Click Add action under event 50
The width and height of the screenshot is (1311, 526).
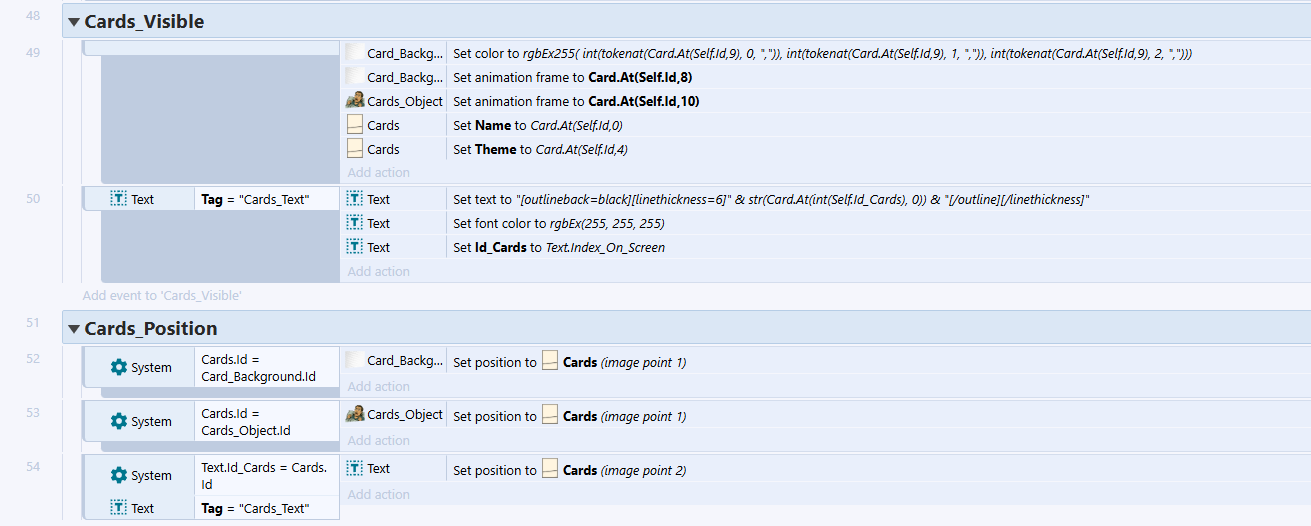(378, 271)
